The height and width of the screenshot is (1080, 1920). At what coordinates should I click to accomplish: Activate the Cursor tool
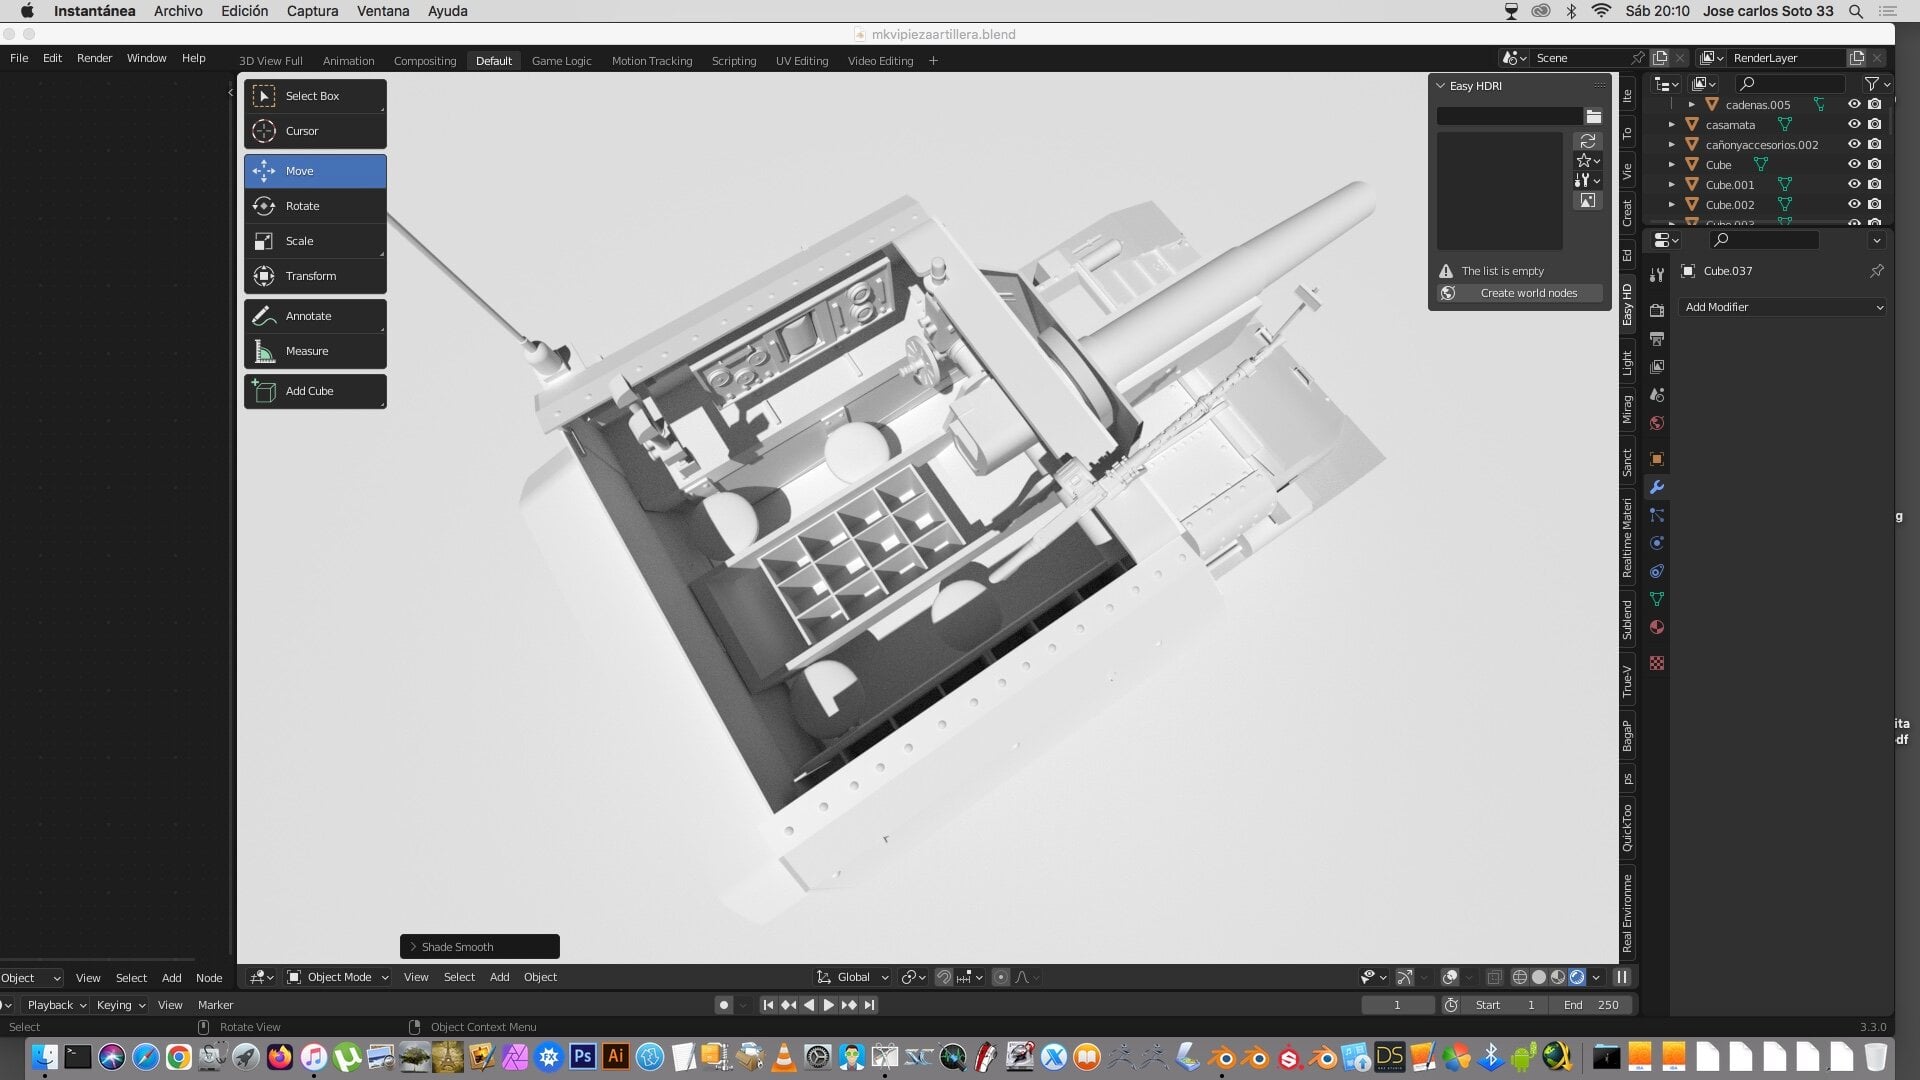[315, 131]
